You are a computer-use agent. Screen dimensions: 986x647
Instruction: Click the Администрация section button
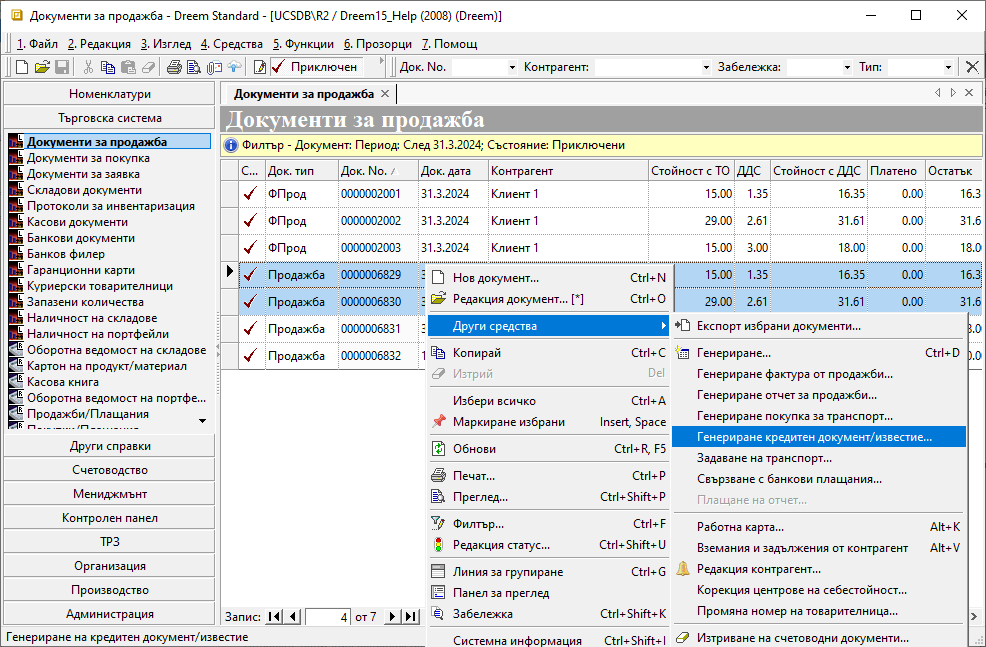coord(110,614)
